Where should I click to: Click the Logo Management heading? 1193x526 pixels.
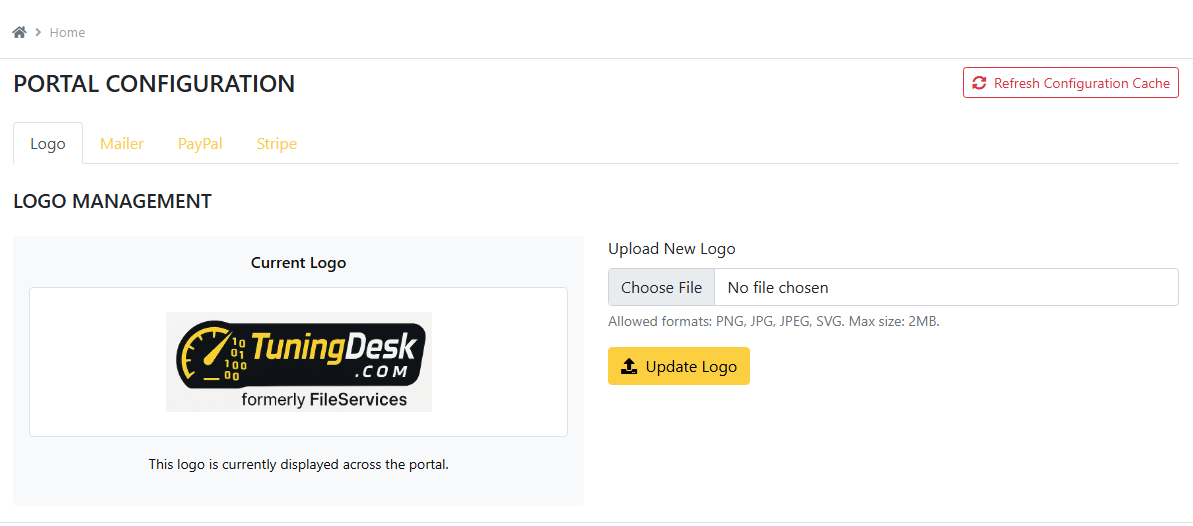(112, 201)
